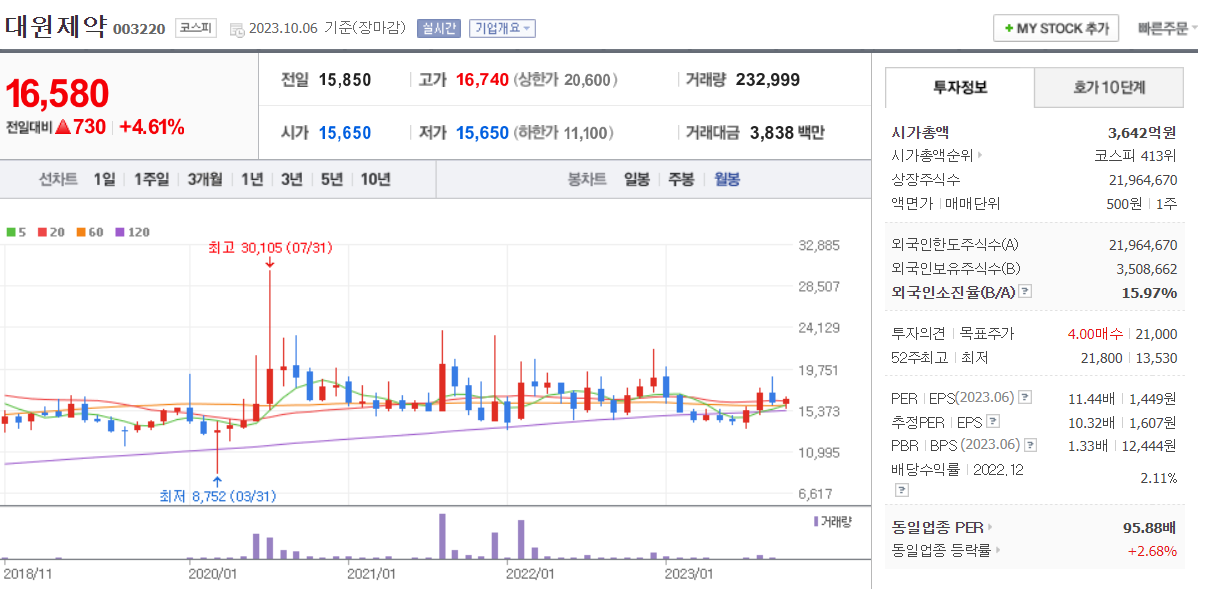This screenshot has height=589, width=1209.
Task: Click the 2.11% dividend yield value
Action: (x=1159, y=478)
